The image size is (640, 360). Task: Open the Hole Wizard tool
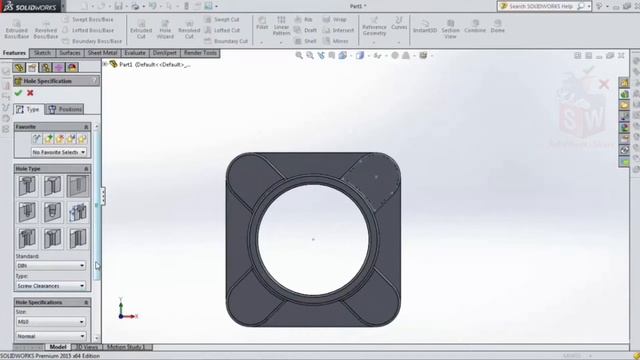click(165, 29)
